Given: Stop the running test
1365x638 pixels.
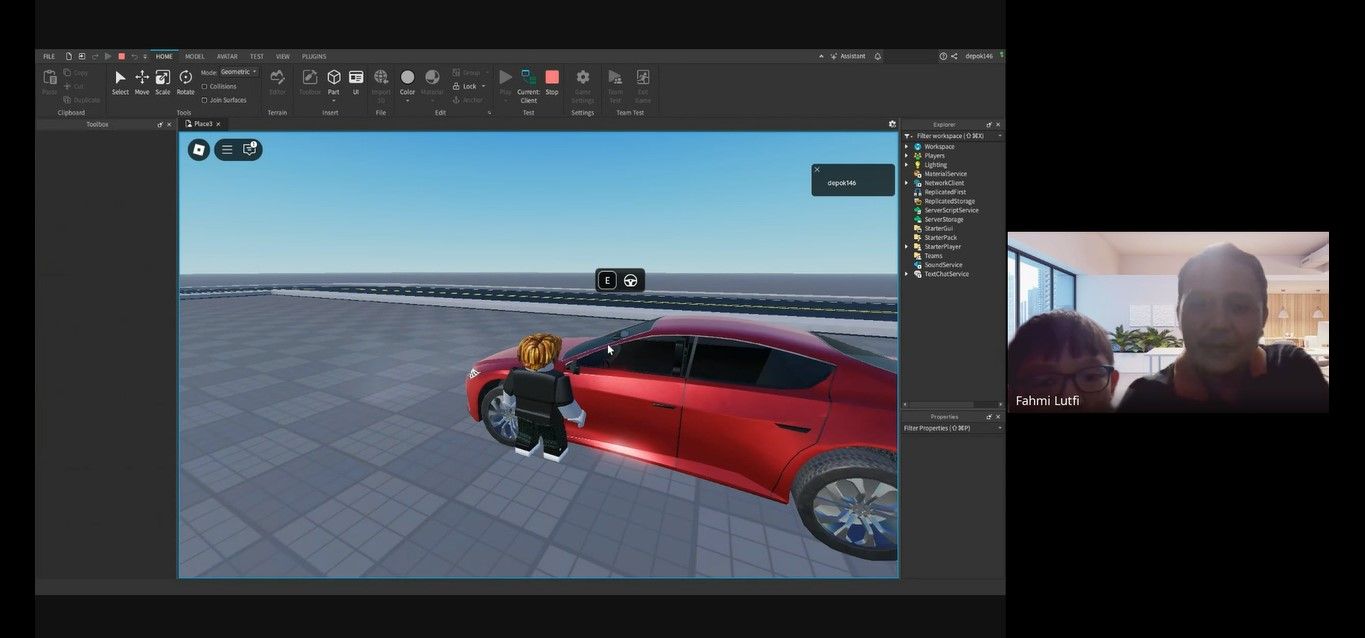Looking at the screenshot, I should pyautogui.click(x=552, y=82).
